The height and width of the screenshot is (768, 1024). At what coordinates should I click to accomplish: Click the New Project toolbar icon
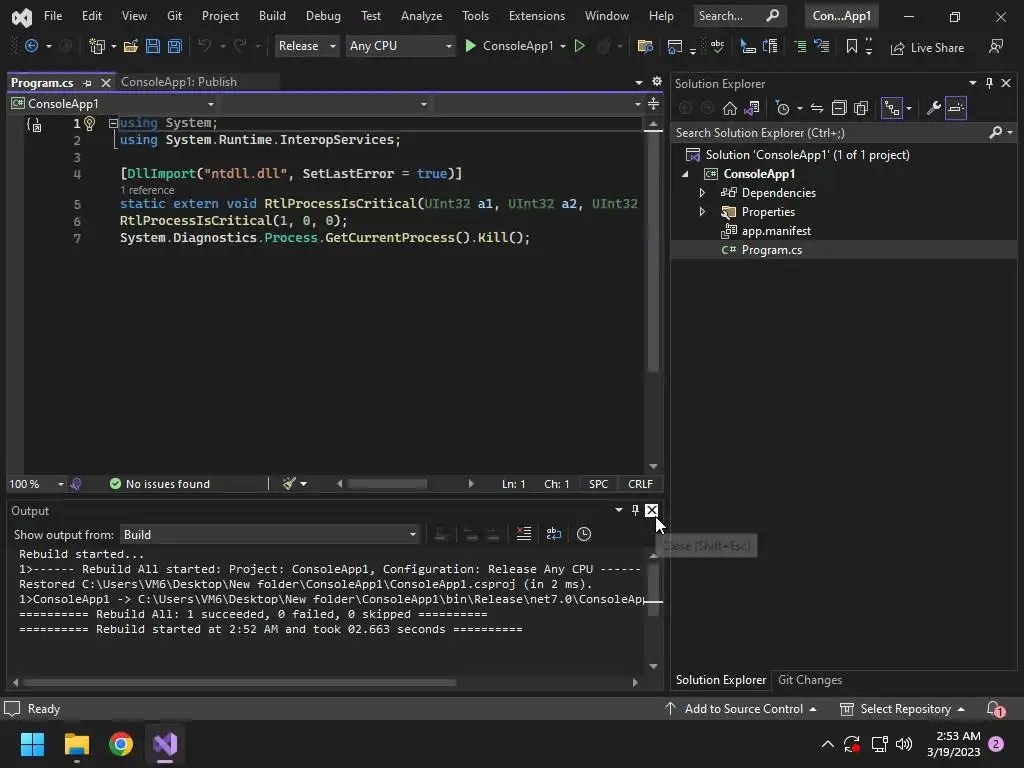[x=97, y=46]
